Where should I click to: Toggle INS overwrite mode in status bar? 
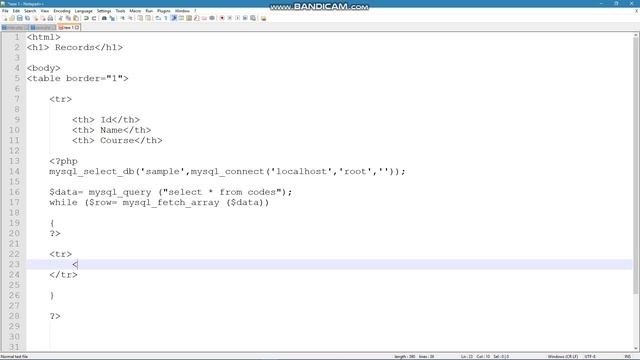click(627, 356)
